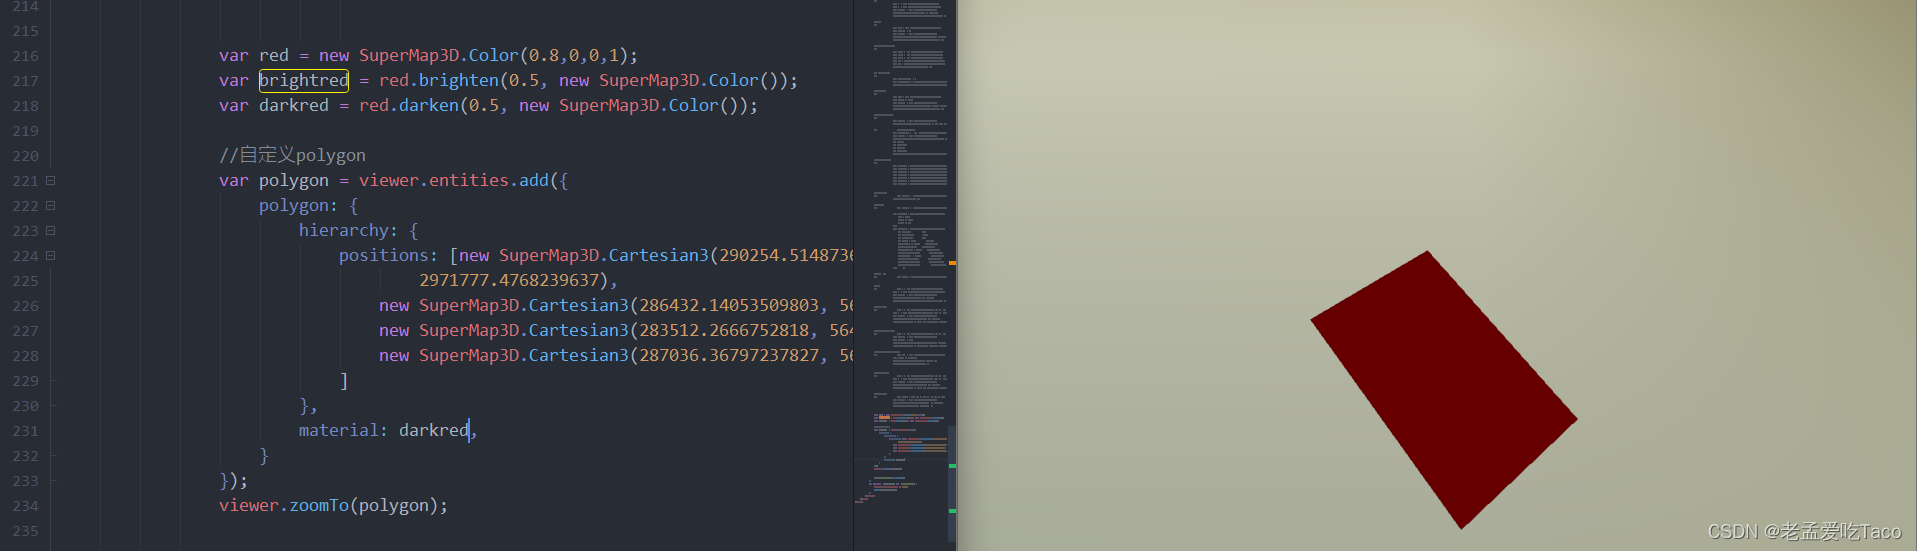Collapse the fold marker on line 222

click(x=50, y=206)
